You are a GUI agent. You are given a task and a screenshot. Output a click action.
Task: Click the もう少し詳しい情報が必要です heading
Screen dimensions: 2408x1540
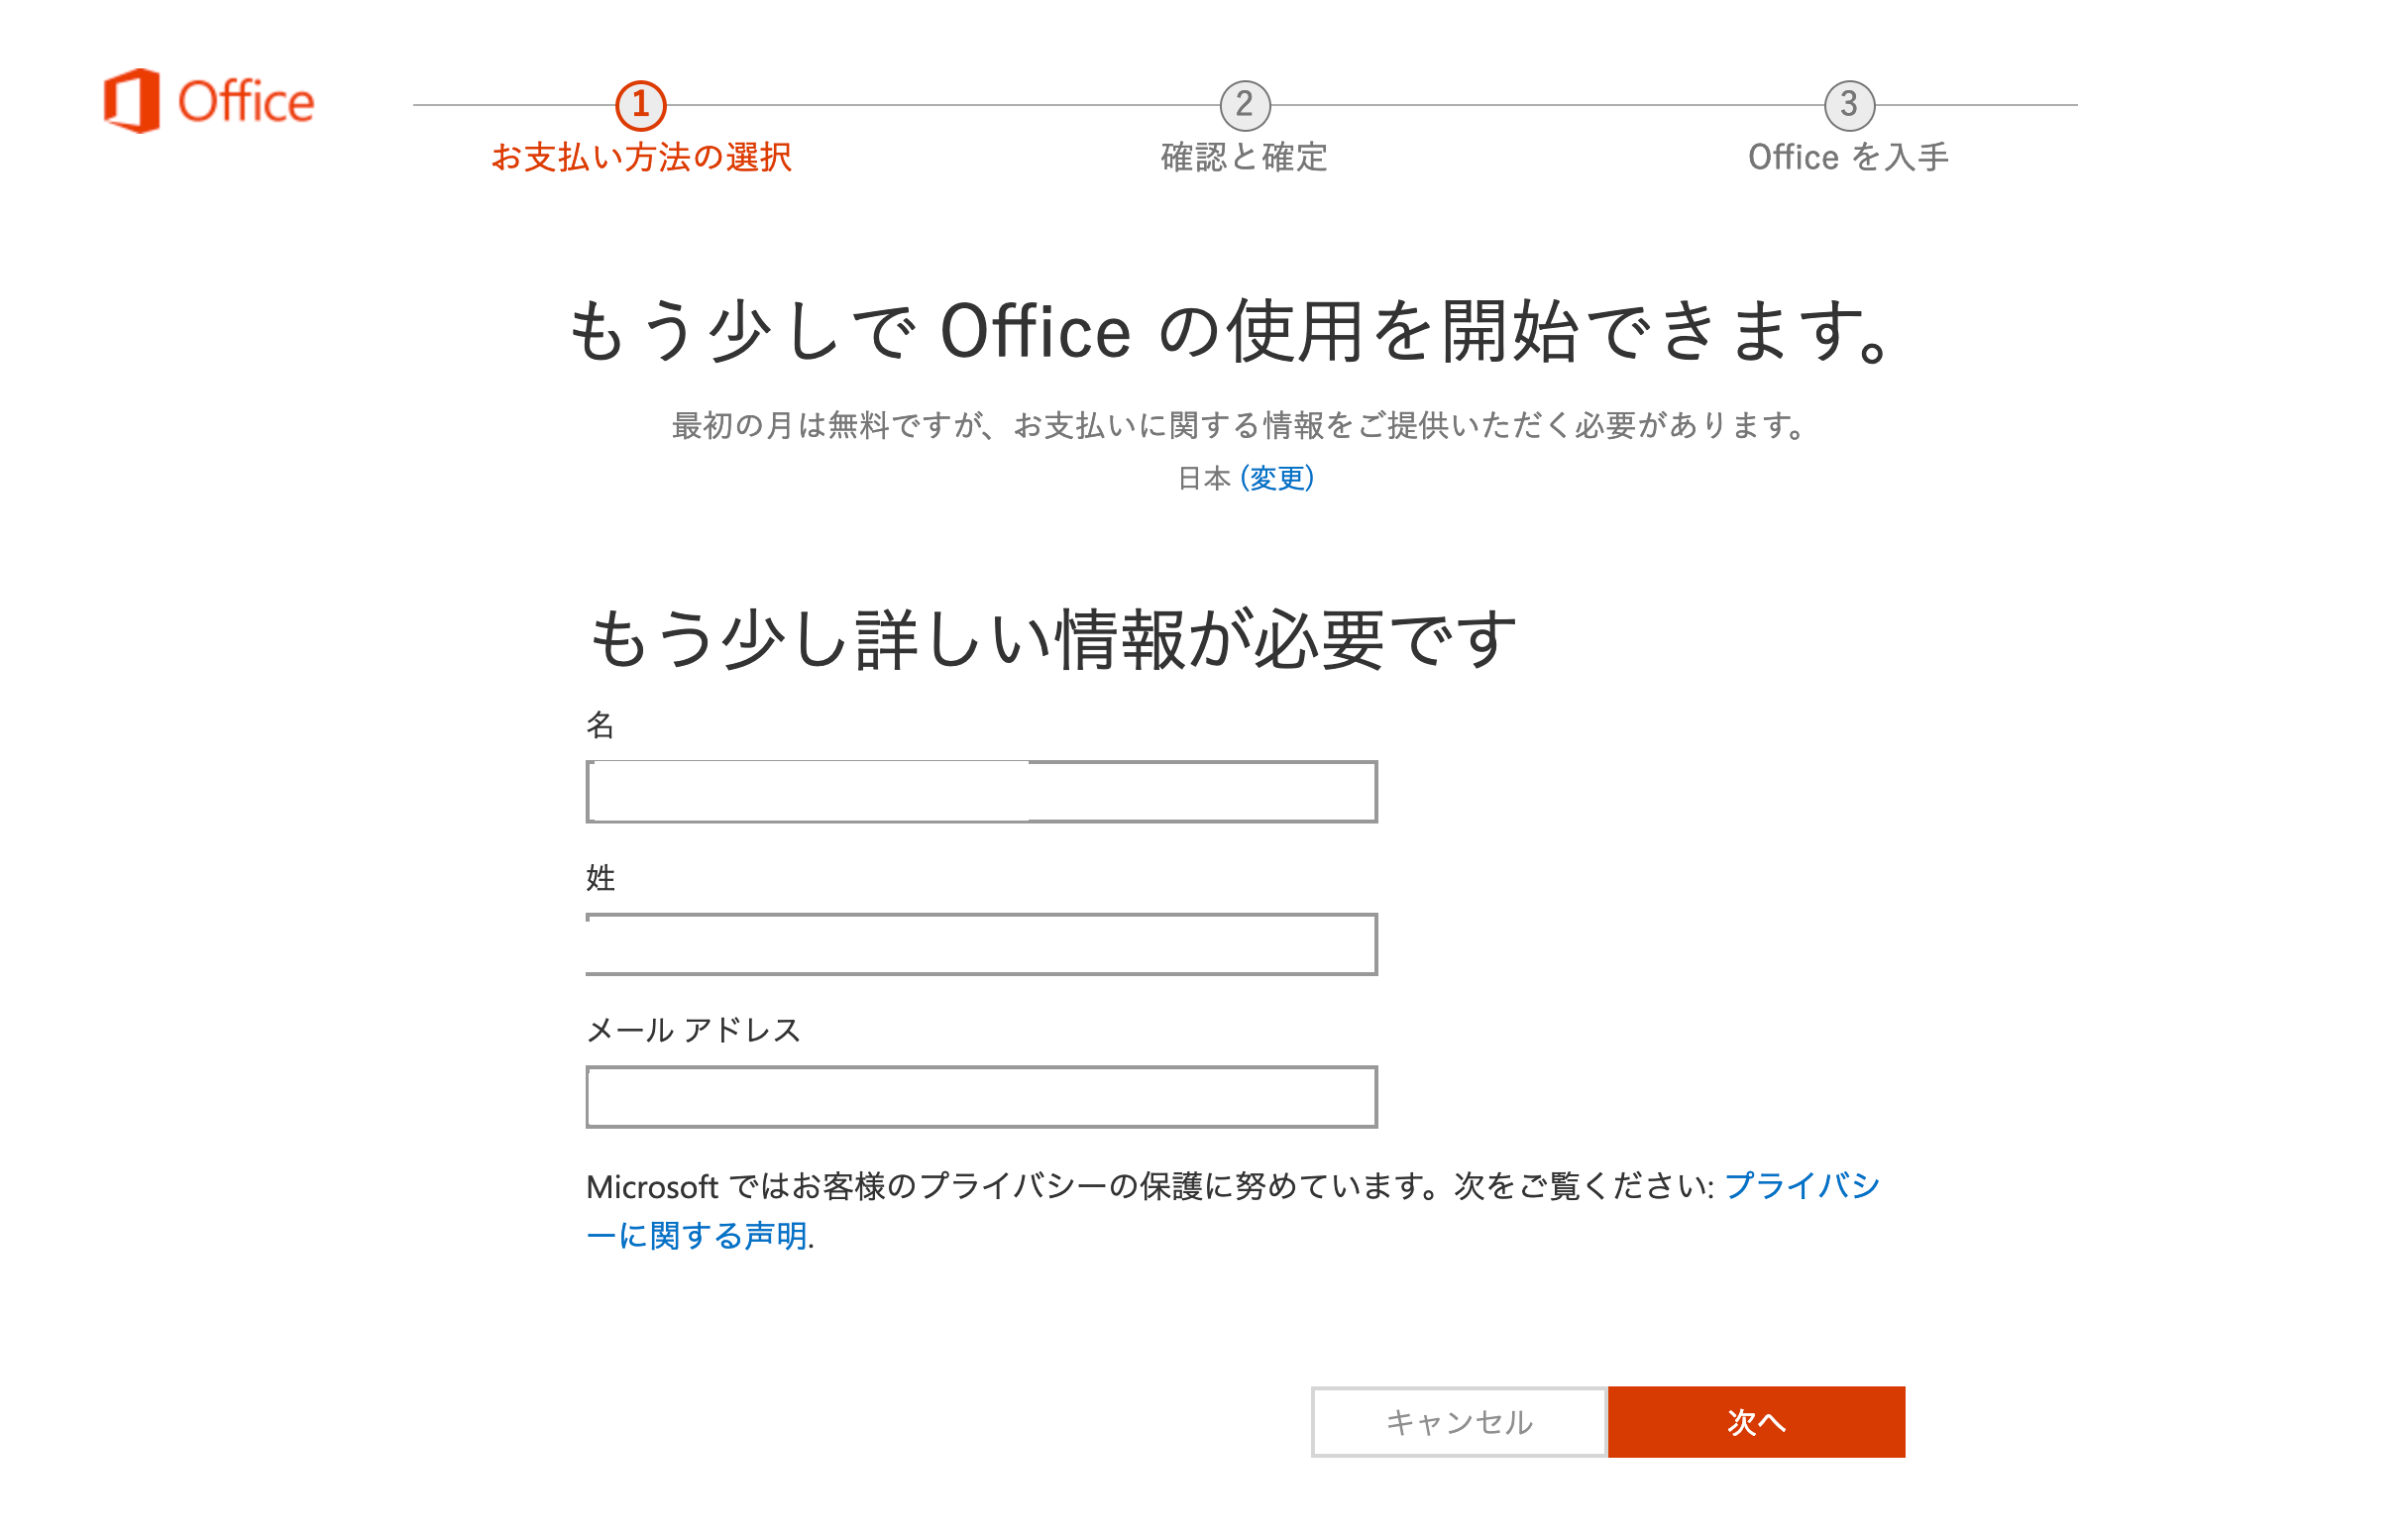(x=1052, y=640)
